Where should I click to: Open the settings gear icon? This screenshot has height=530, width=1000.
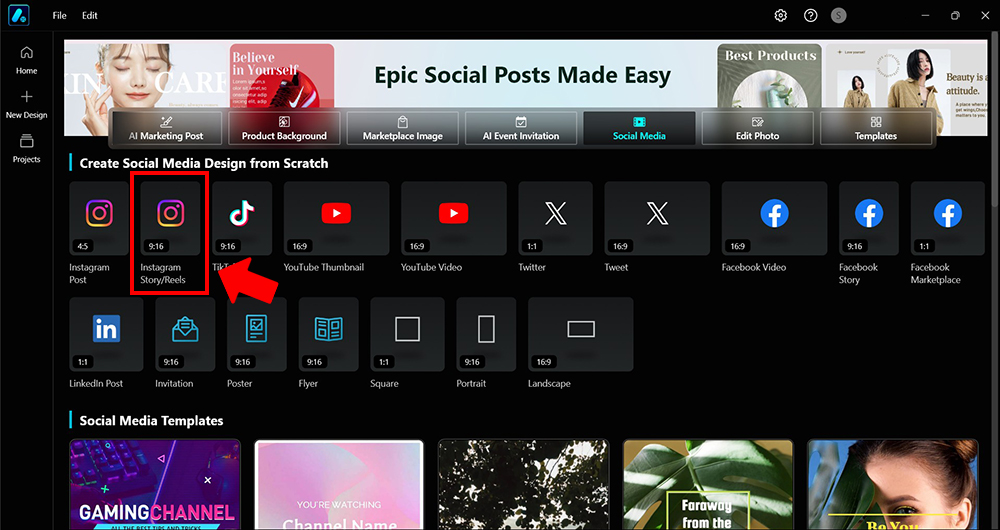pyautogui.click(x=781, y=15)
